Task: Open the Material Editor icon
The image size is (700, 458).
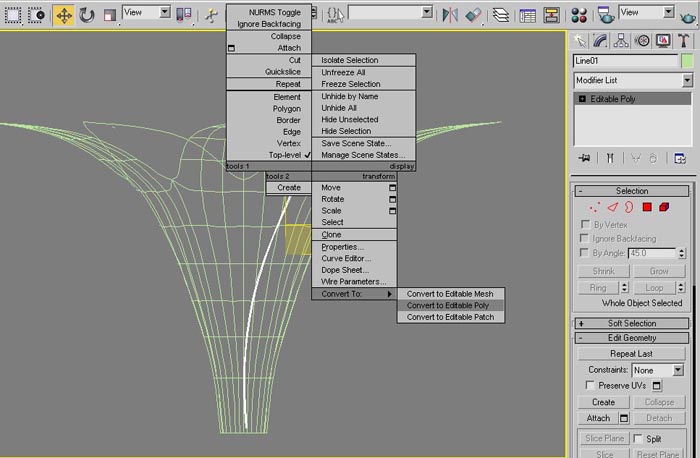Action: [579, 15]
